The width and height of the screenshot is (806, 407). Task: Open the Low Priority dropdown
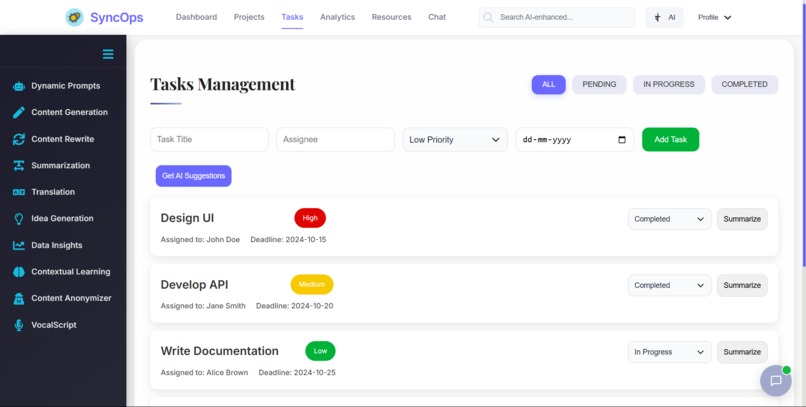coord(455,140)
